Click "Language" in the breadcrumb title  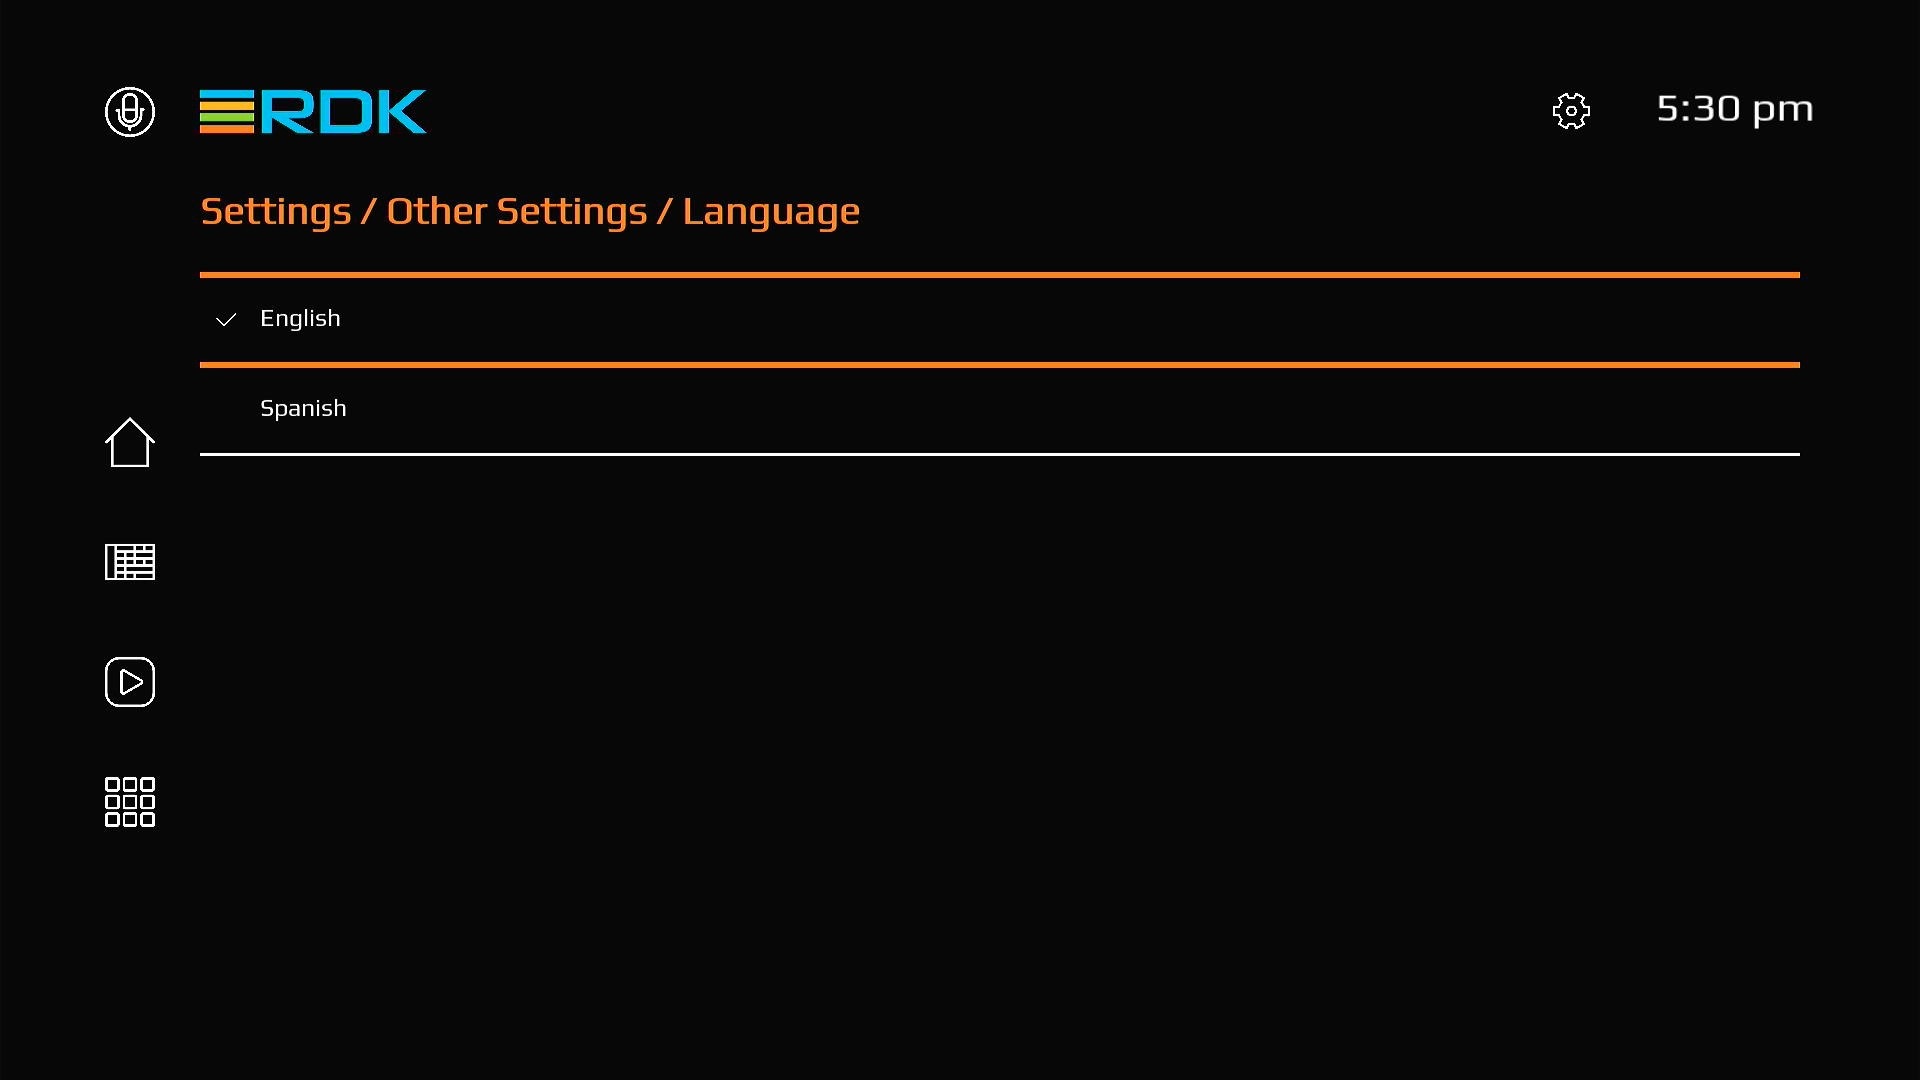click(770, 212)
